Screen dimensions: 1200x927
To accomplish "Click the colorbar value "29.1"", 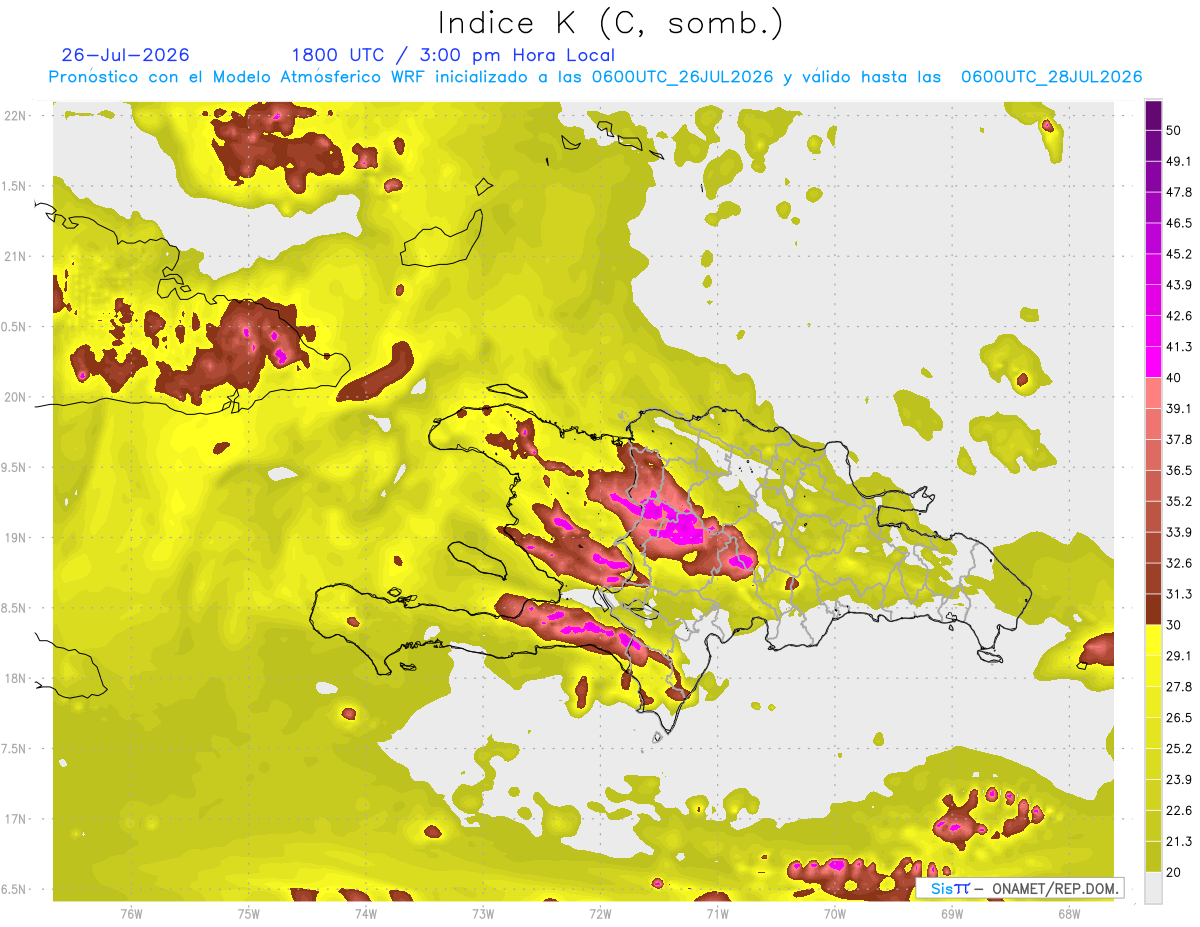I will [1179, 656].
